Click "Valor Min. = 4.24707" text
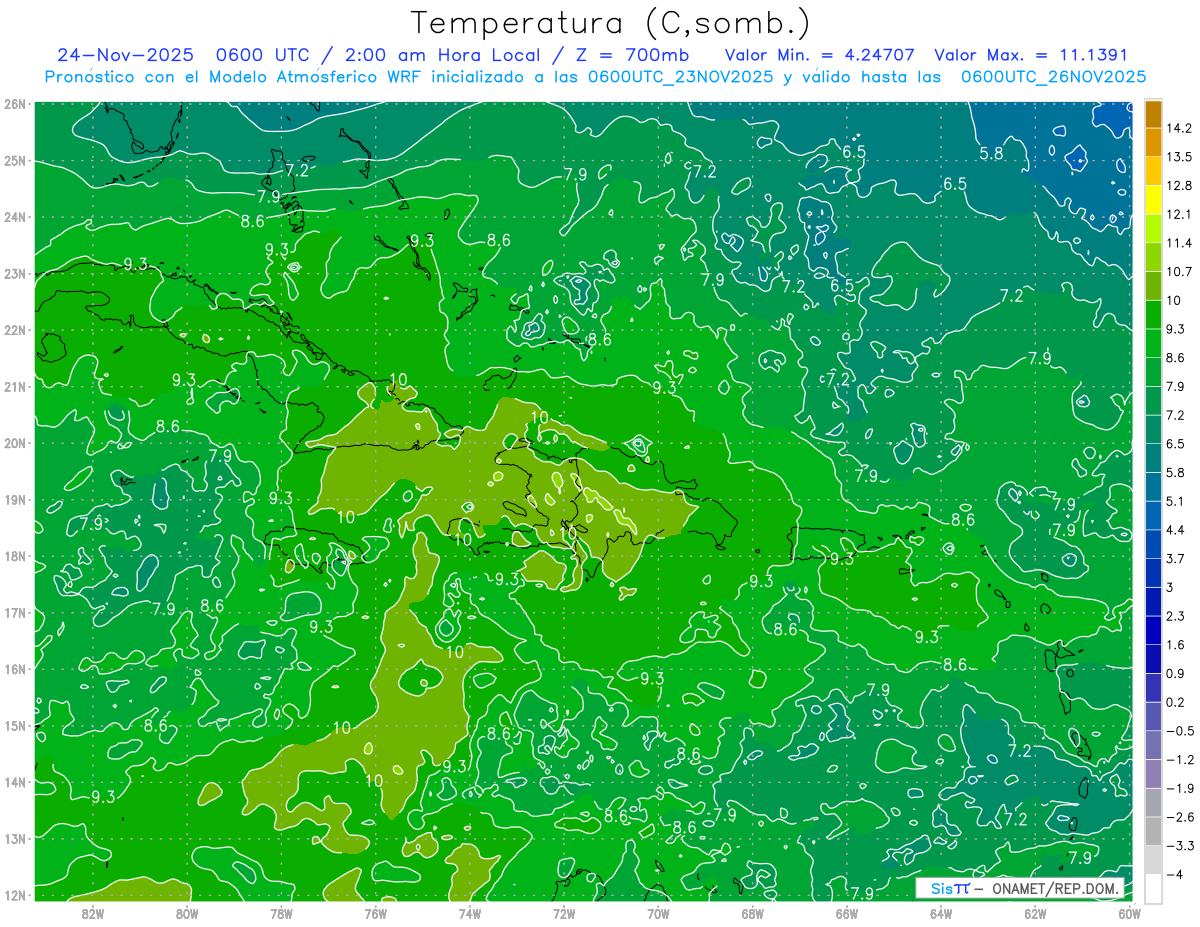 pos(820,55)
